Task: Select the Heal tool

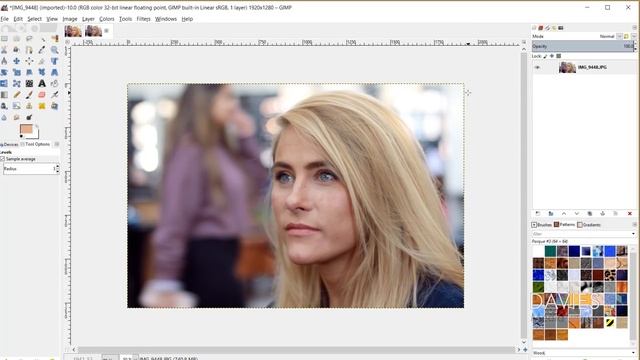Action: point(42,106)
